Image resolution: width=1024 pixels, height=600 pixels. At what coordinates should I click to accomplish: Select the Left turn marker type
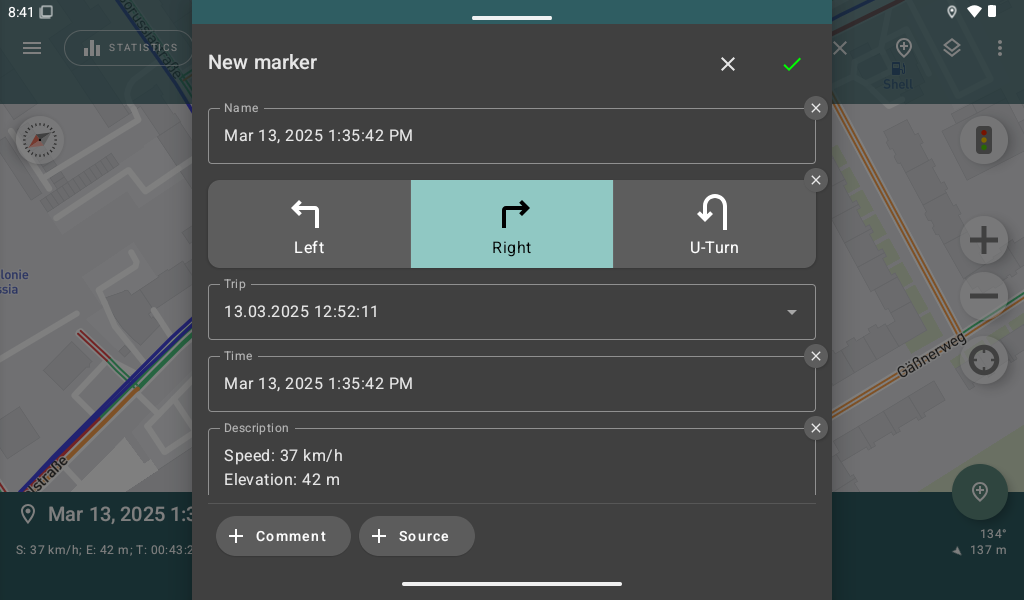[308, 224]
